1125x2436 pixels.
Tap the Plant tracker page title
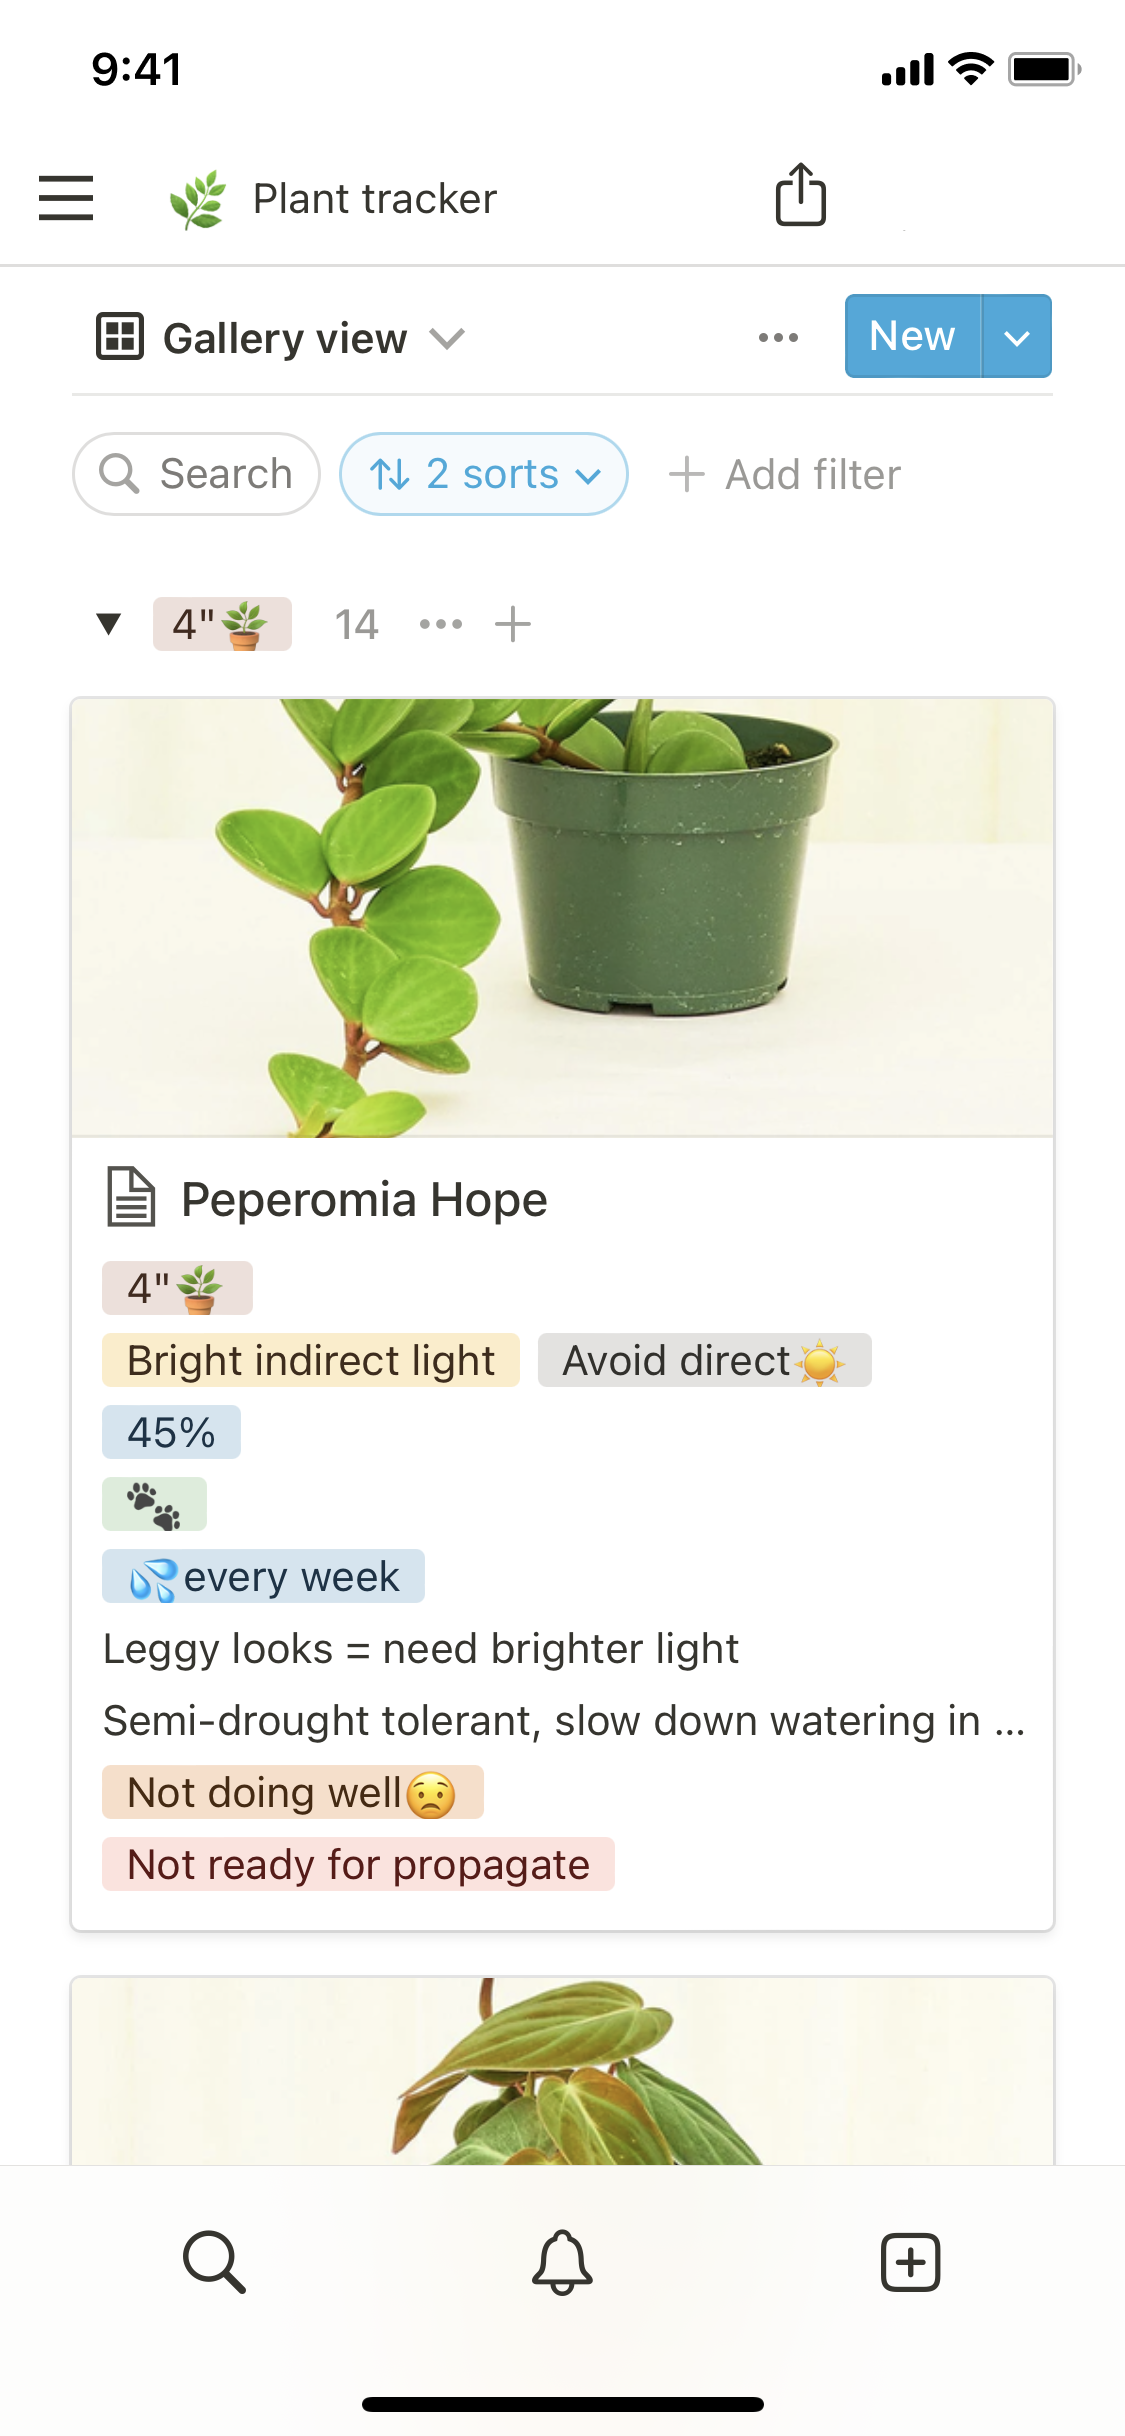pos(374,198)
